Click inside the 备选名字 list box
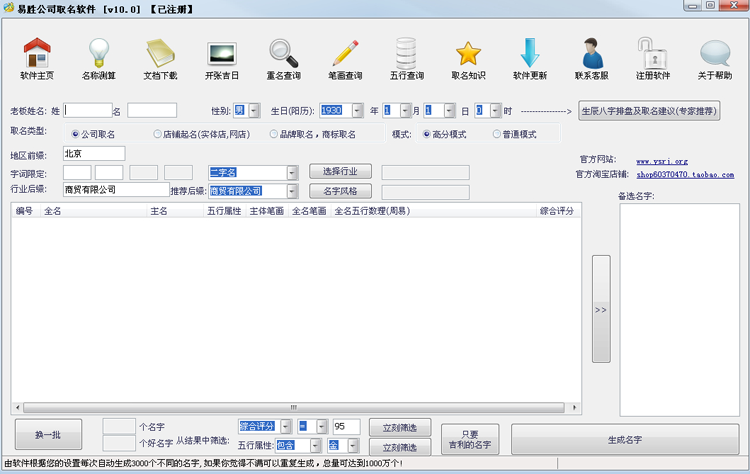This screenshot has height=474, width=750. click(x=680, y=310)
